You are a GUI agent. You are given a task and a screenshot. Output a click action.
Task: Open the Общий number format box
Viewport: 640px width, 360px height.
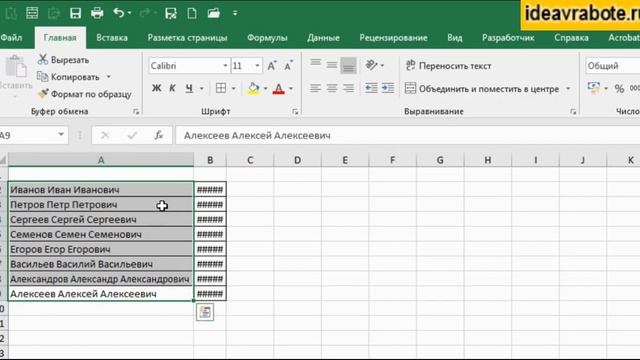tap(613, 66)
